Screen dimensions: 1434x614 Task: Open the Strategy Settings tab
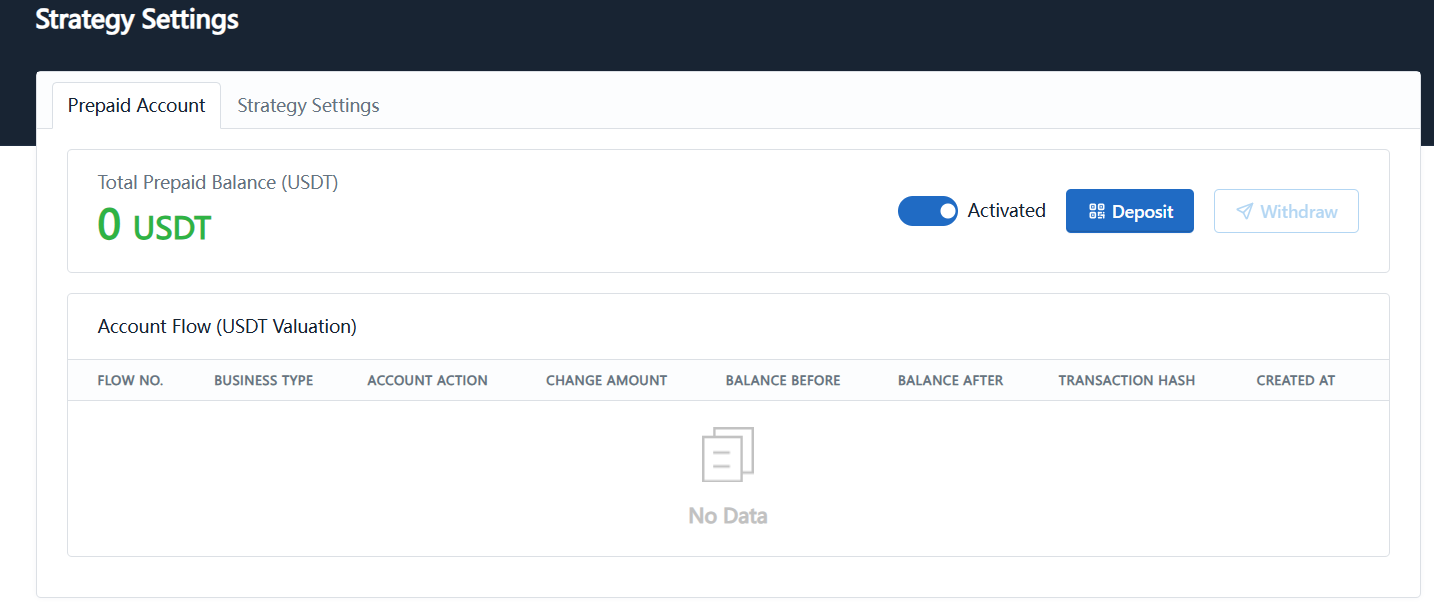point(308,105)
